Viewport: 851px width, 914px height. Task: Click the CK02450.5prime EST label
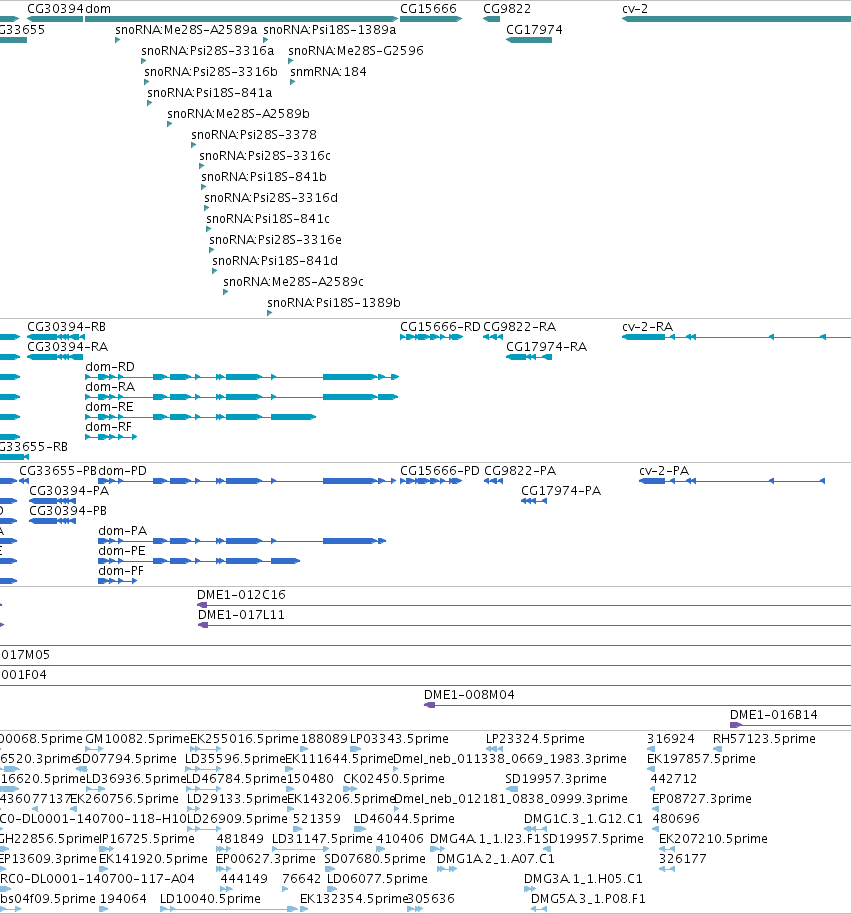point(393,779)
